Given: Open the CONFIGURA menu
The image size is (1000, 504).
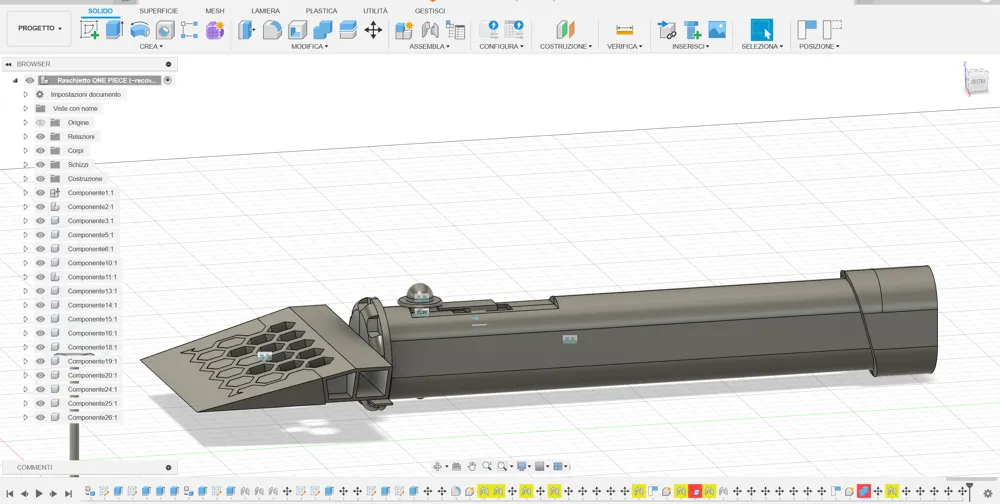Looking at the screenshot, I should pos(501,47).
